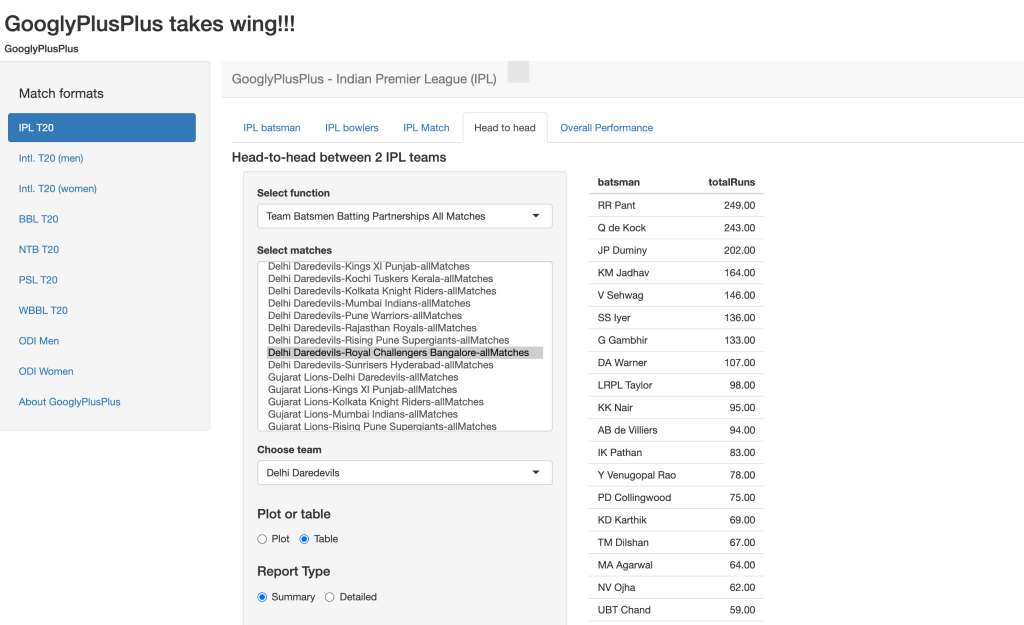Select the Plot radio button
The image size is (1024, 625).
[262, 539]
